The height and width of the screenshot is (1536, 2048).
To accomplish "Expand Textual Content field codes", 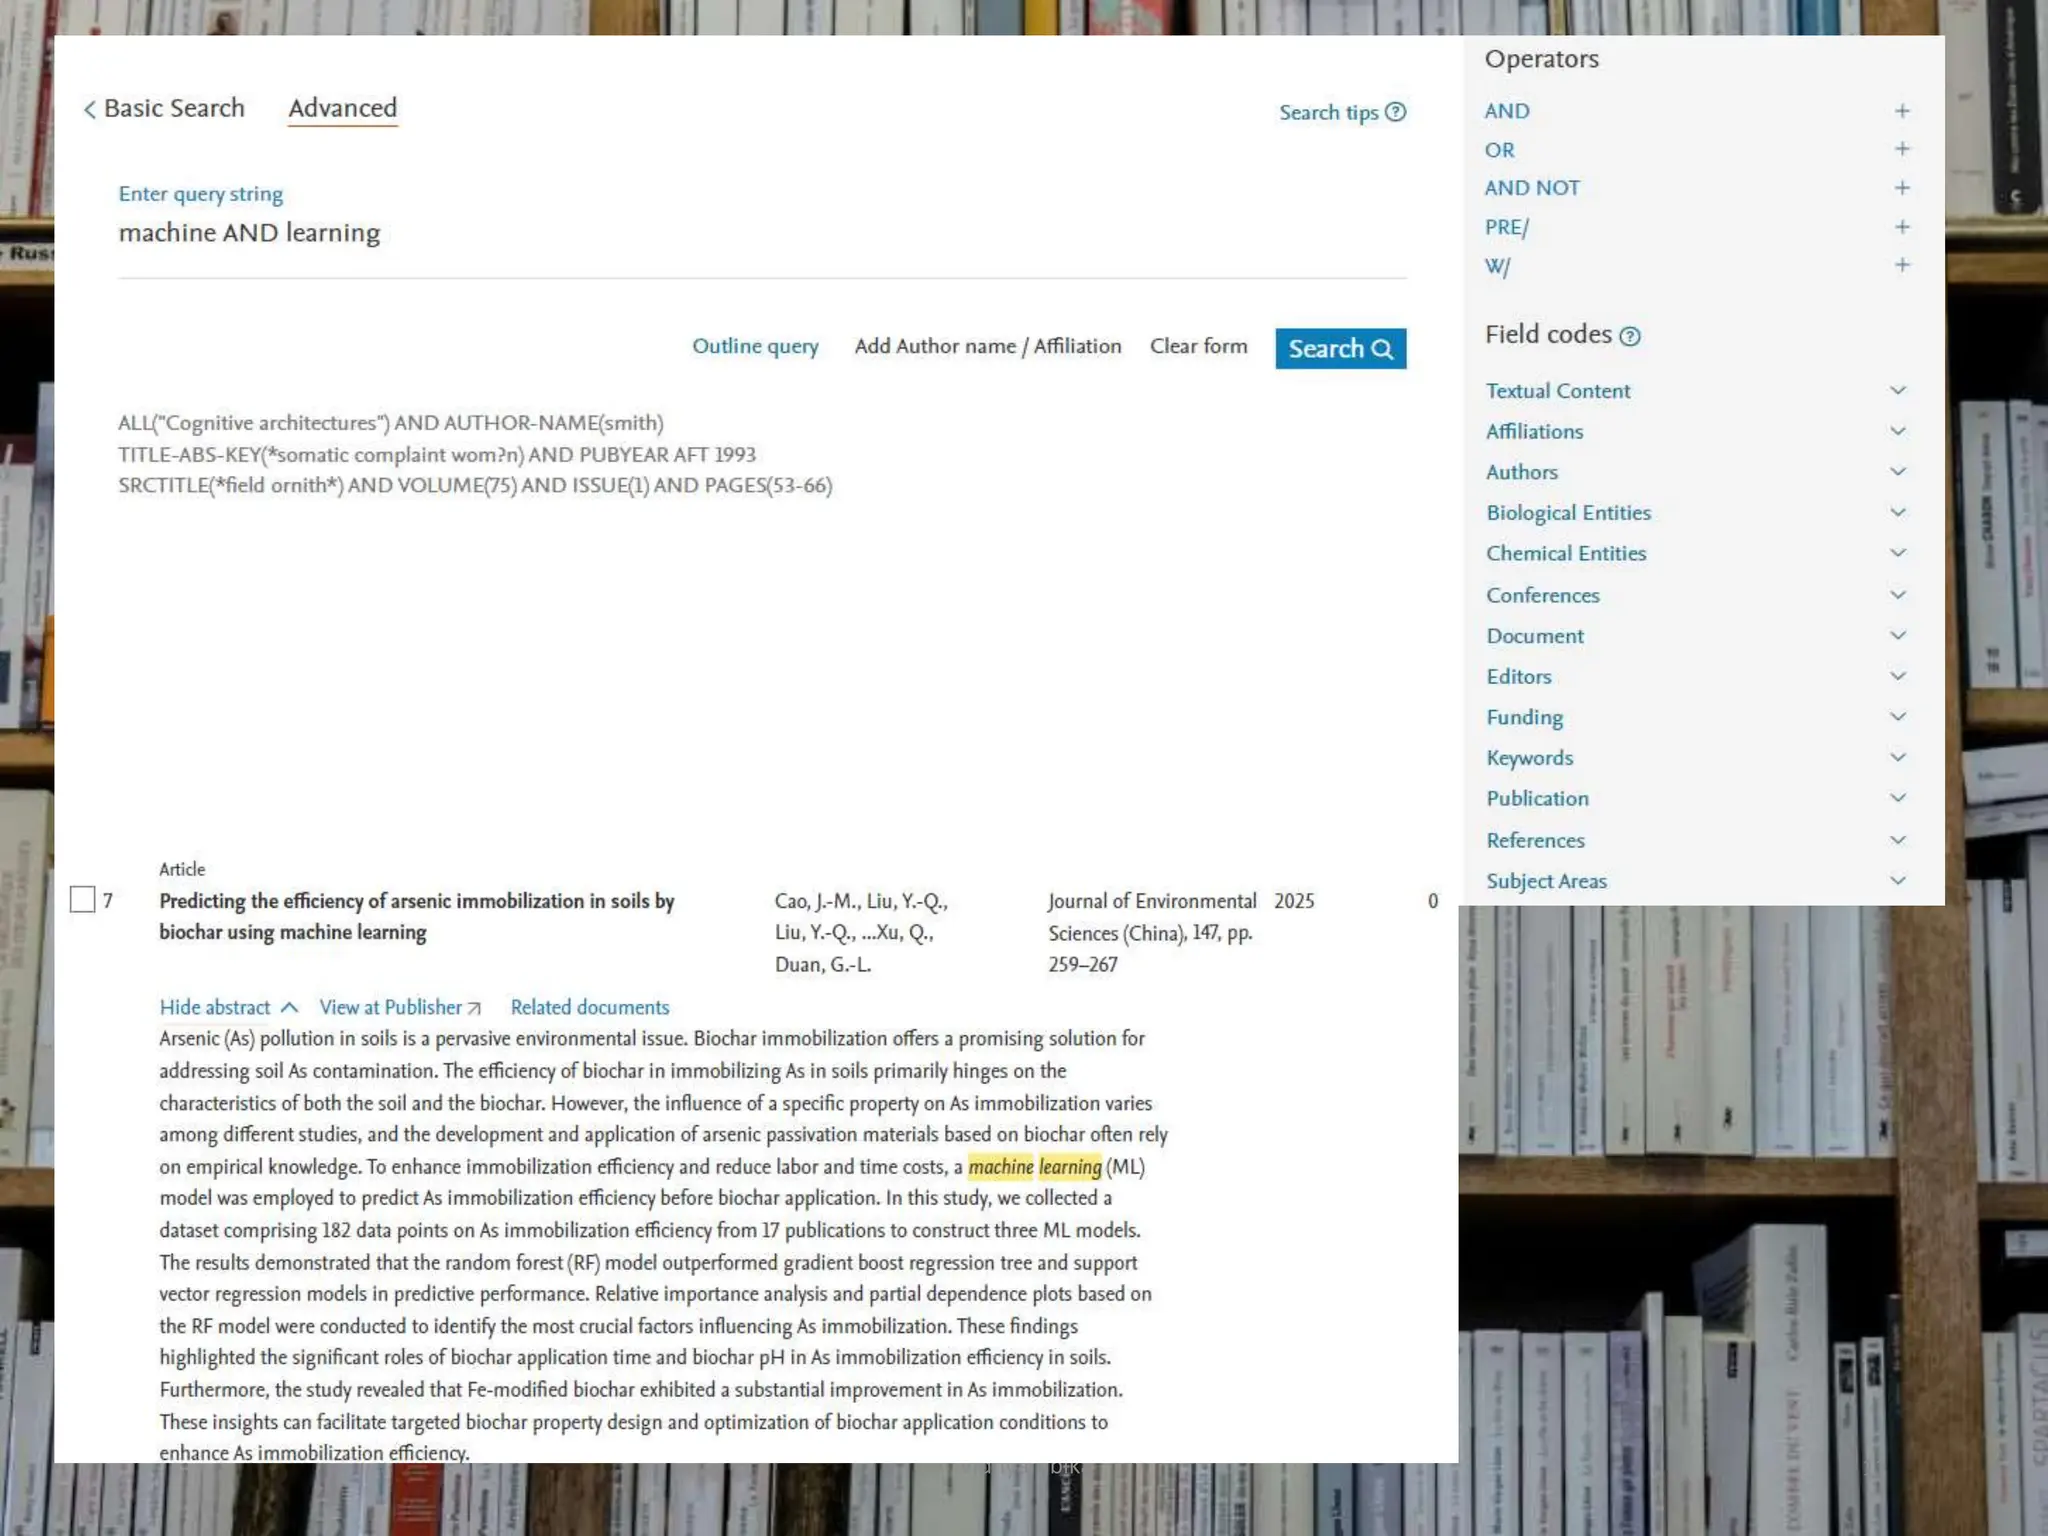I will point(1897,390).
